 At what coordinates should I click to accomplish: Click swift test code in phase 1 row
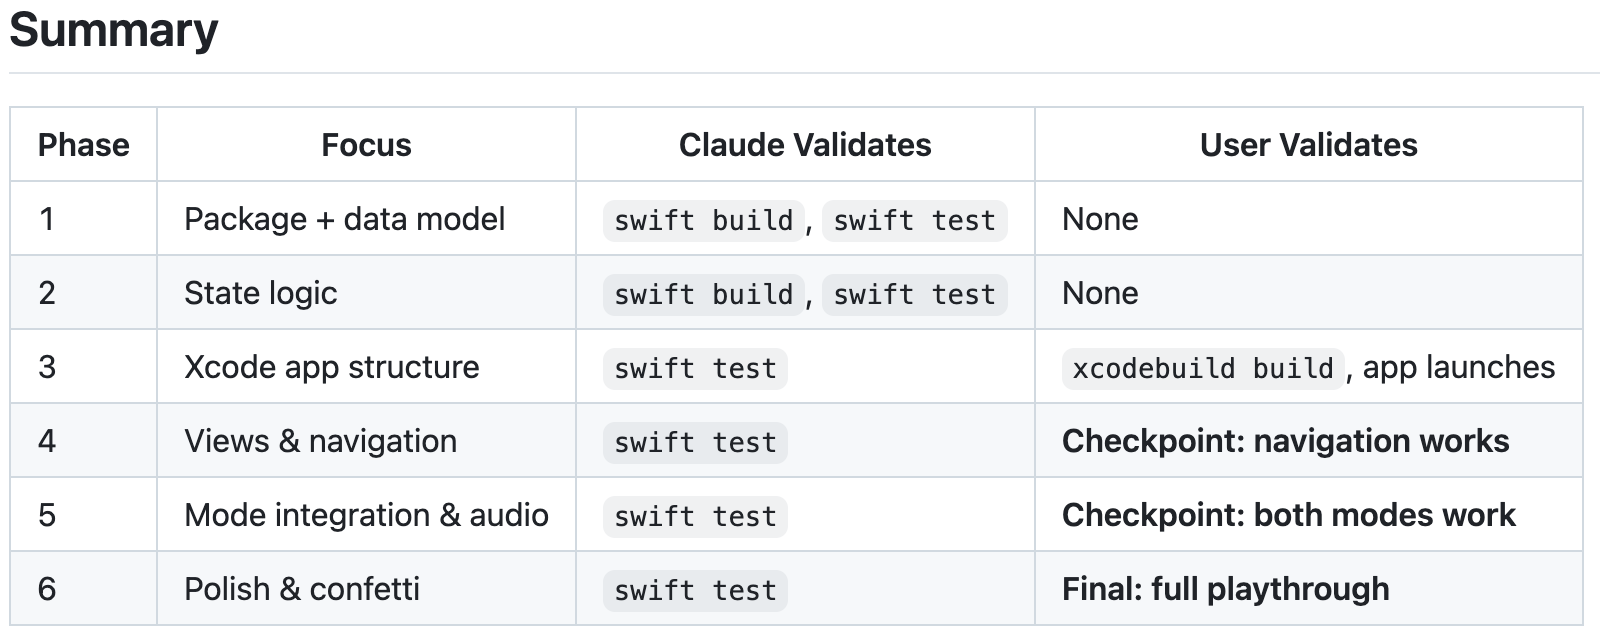[914, 220]
